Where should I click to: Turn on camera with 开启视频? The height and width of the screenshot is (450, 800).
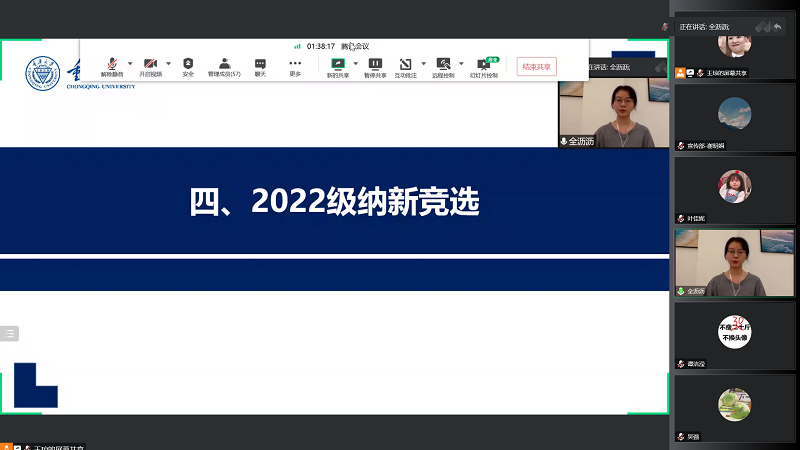(x=150, y=66)
